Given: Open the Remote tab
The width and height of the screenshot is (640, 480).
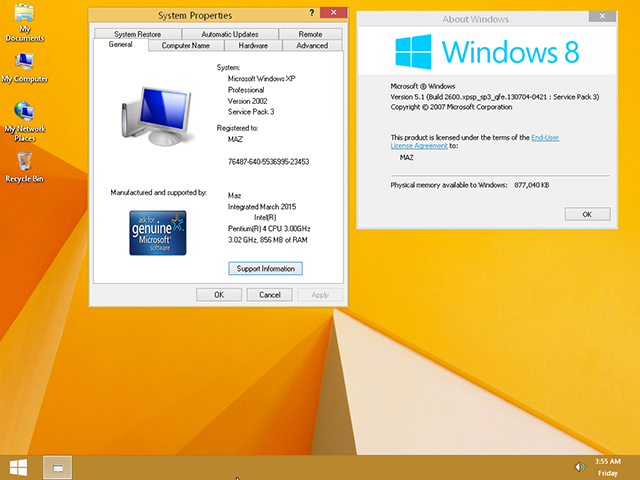Looking at the screenshot, I should pyautogui.click(x=310, y=34).
